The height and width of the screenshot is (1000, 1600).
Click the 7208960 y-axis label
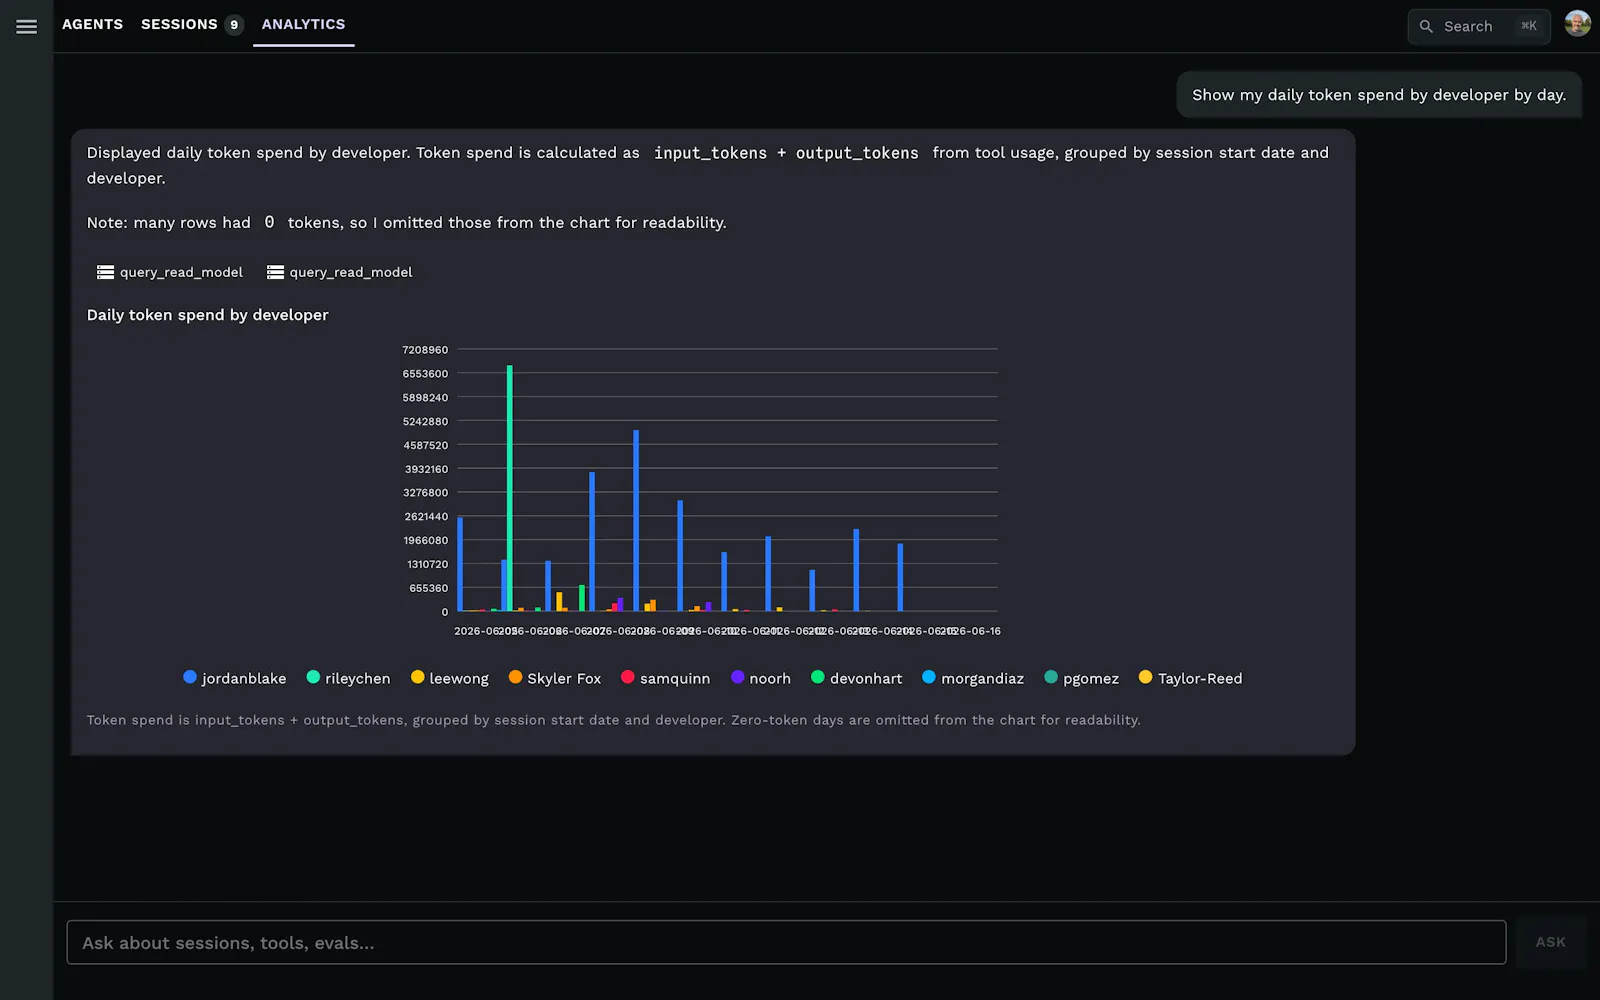(x=425, y=350)
